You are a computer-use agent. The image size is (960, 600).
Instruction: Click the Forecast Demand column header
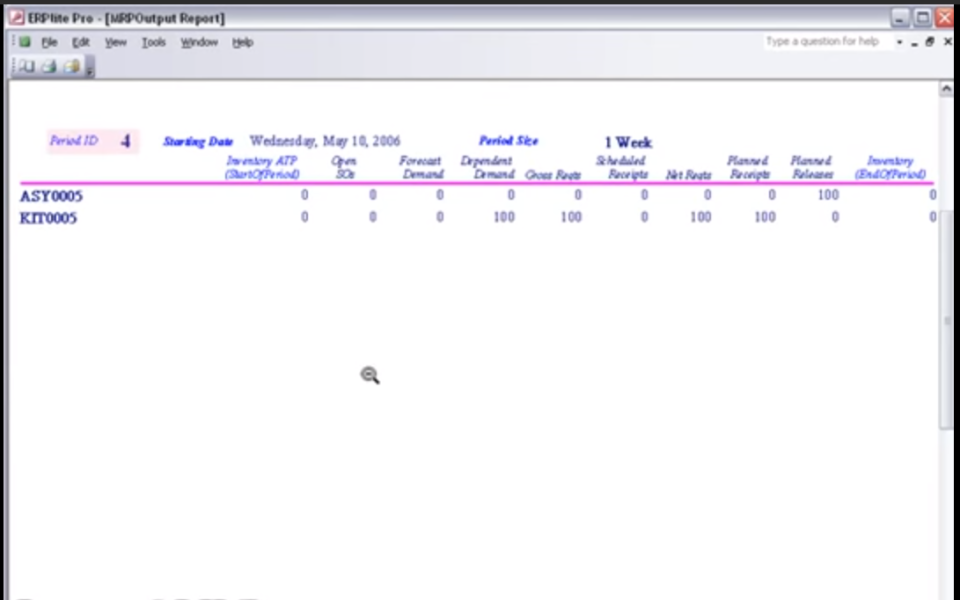[x=421, y=168]
